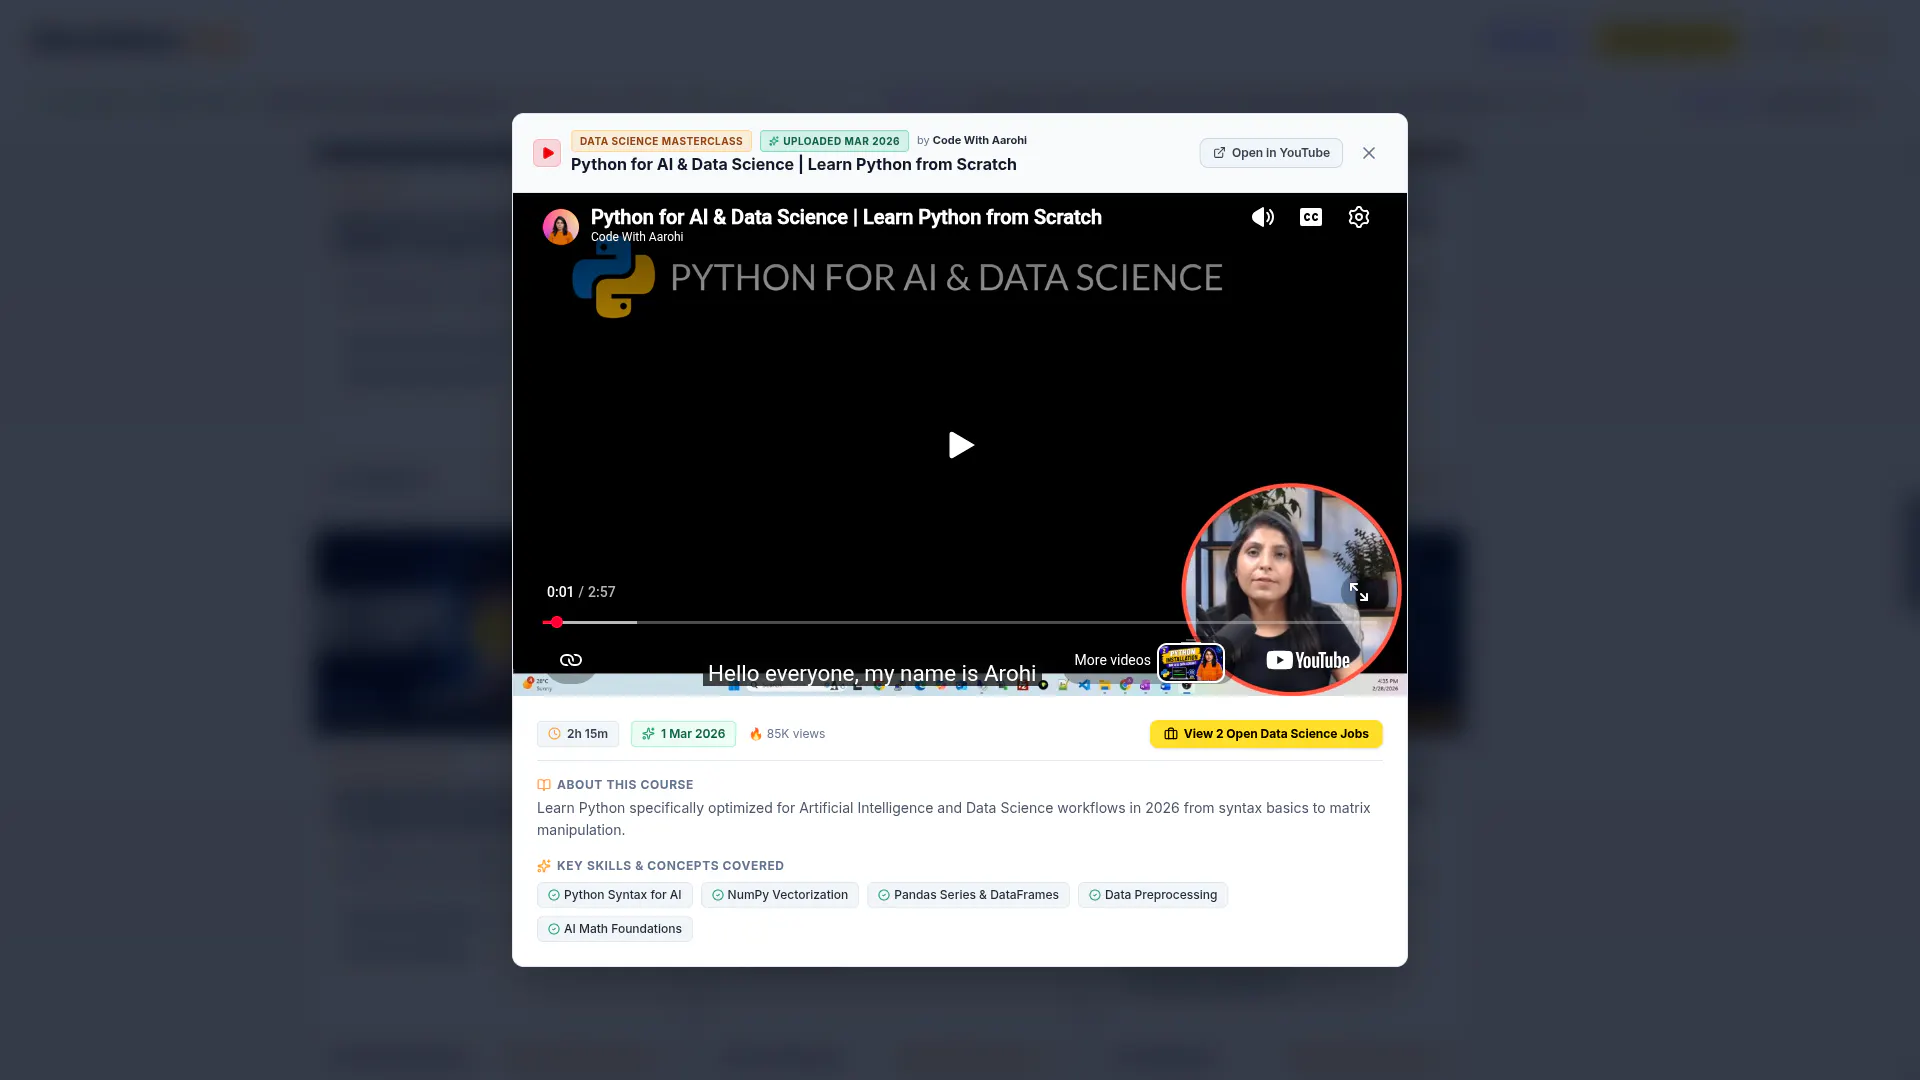The width and height of the screenshot is (1920, 1080).
Task: Click the video title inside the player
Action: (846, 217)
